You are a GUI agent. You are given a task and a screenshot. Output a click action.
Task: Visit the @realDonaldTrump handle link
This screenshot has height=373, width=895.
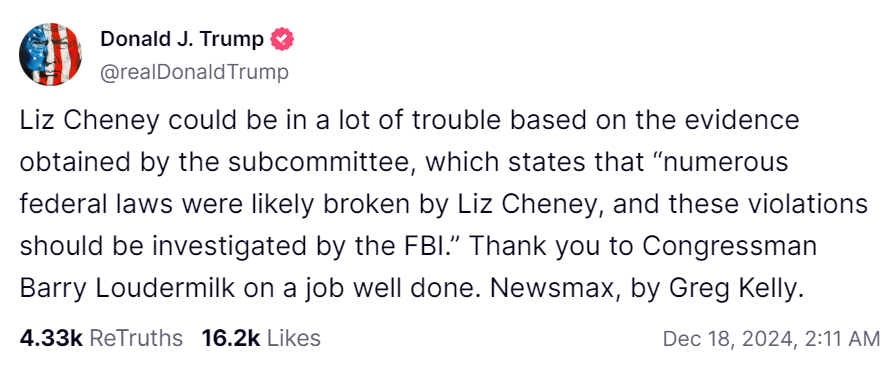pos(195,73)
